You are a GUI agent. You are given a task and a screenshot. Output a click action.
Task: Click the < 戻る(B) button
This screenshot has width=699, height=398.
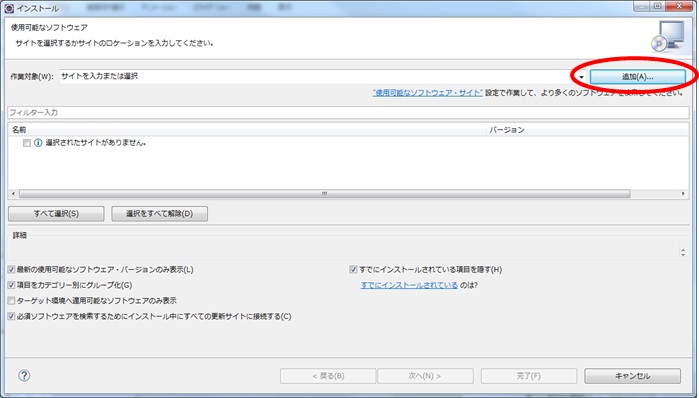pyautogui.click(x=328, y=376)
